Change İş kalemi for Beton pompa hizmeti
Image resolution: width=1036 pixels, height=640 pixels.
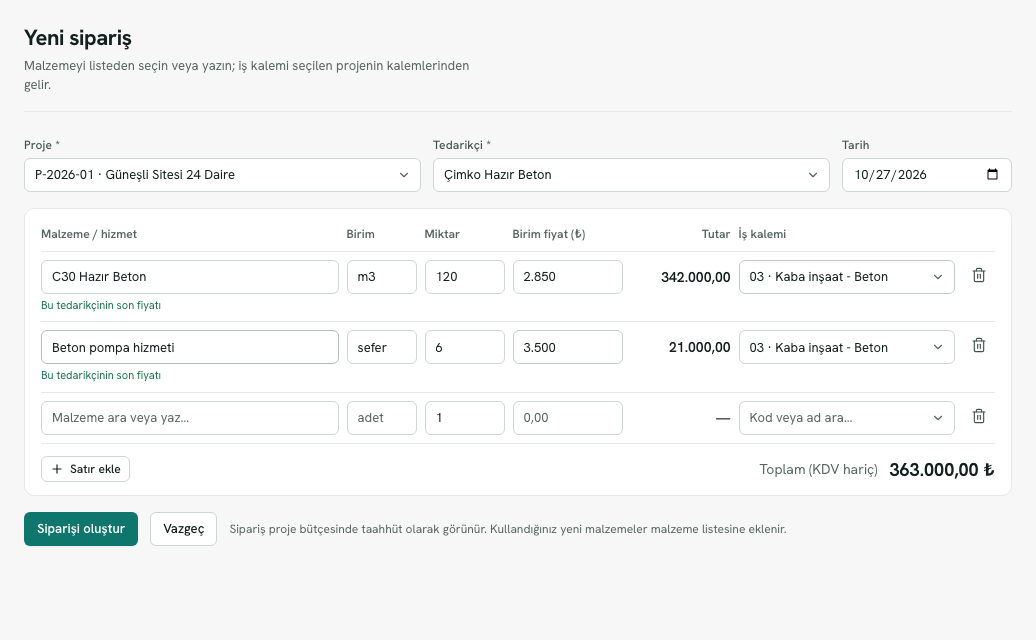pyautogui.click(x=846, y=347)
